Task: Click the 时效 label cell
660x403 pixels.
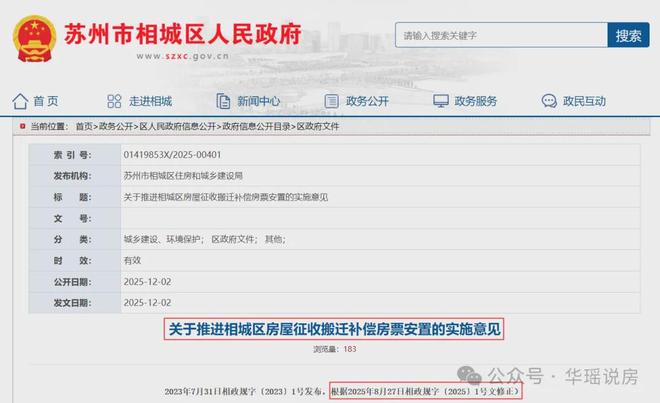Action: click(x=75, y=260)
